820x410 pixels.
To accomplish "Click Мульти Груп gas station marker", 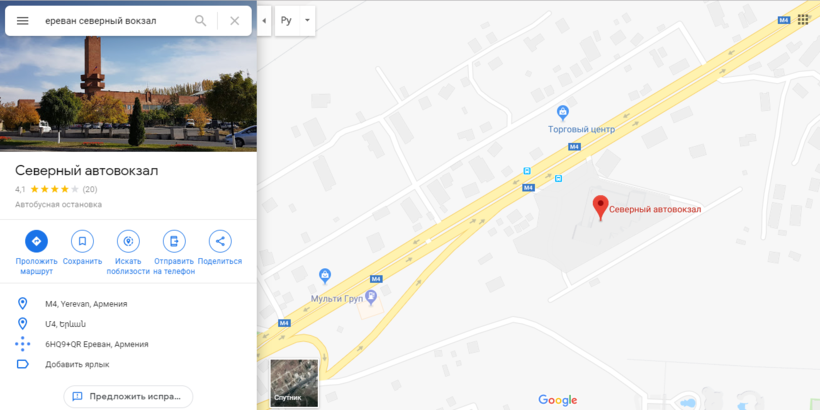I will click(371, 297).
